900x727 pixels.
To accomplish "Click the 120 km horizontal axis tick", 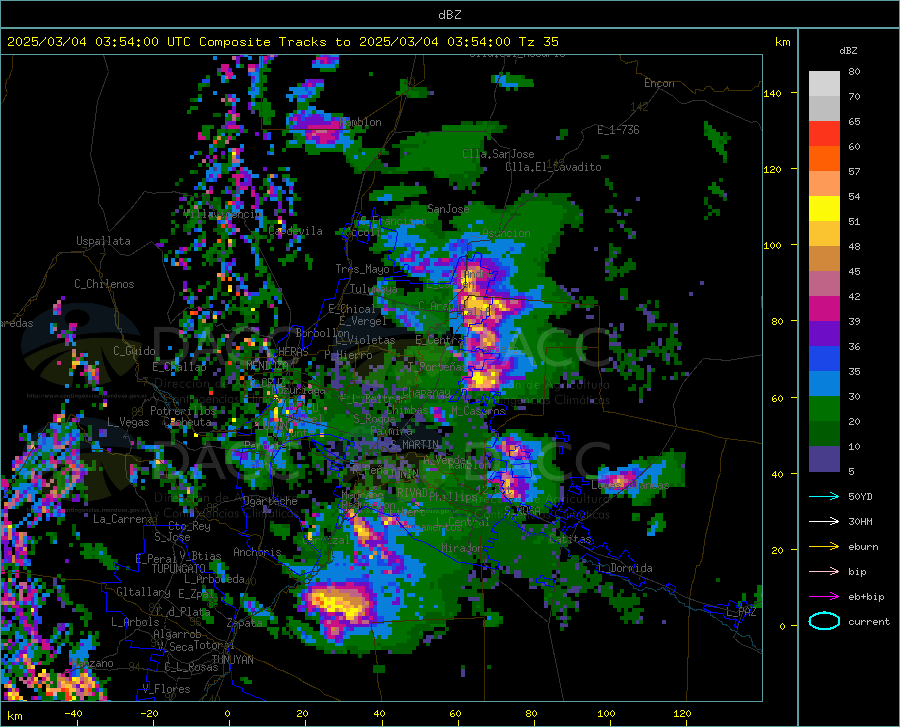I will coord(682,714).
